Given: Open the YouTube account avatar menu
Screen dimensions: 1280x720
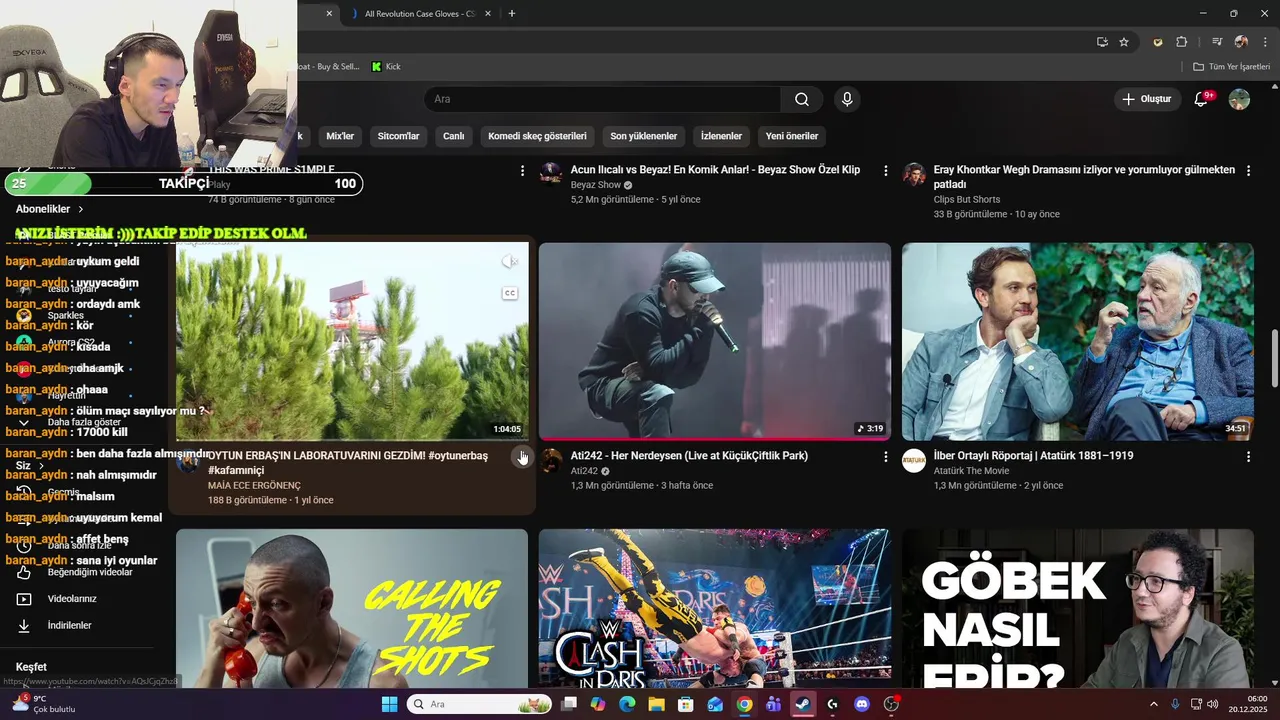Looking at the screenshot, I should point(1239,99).
